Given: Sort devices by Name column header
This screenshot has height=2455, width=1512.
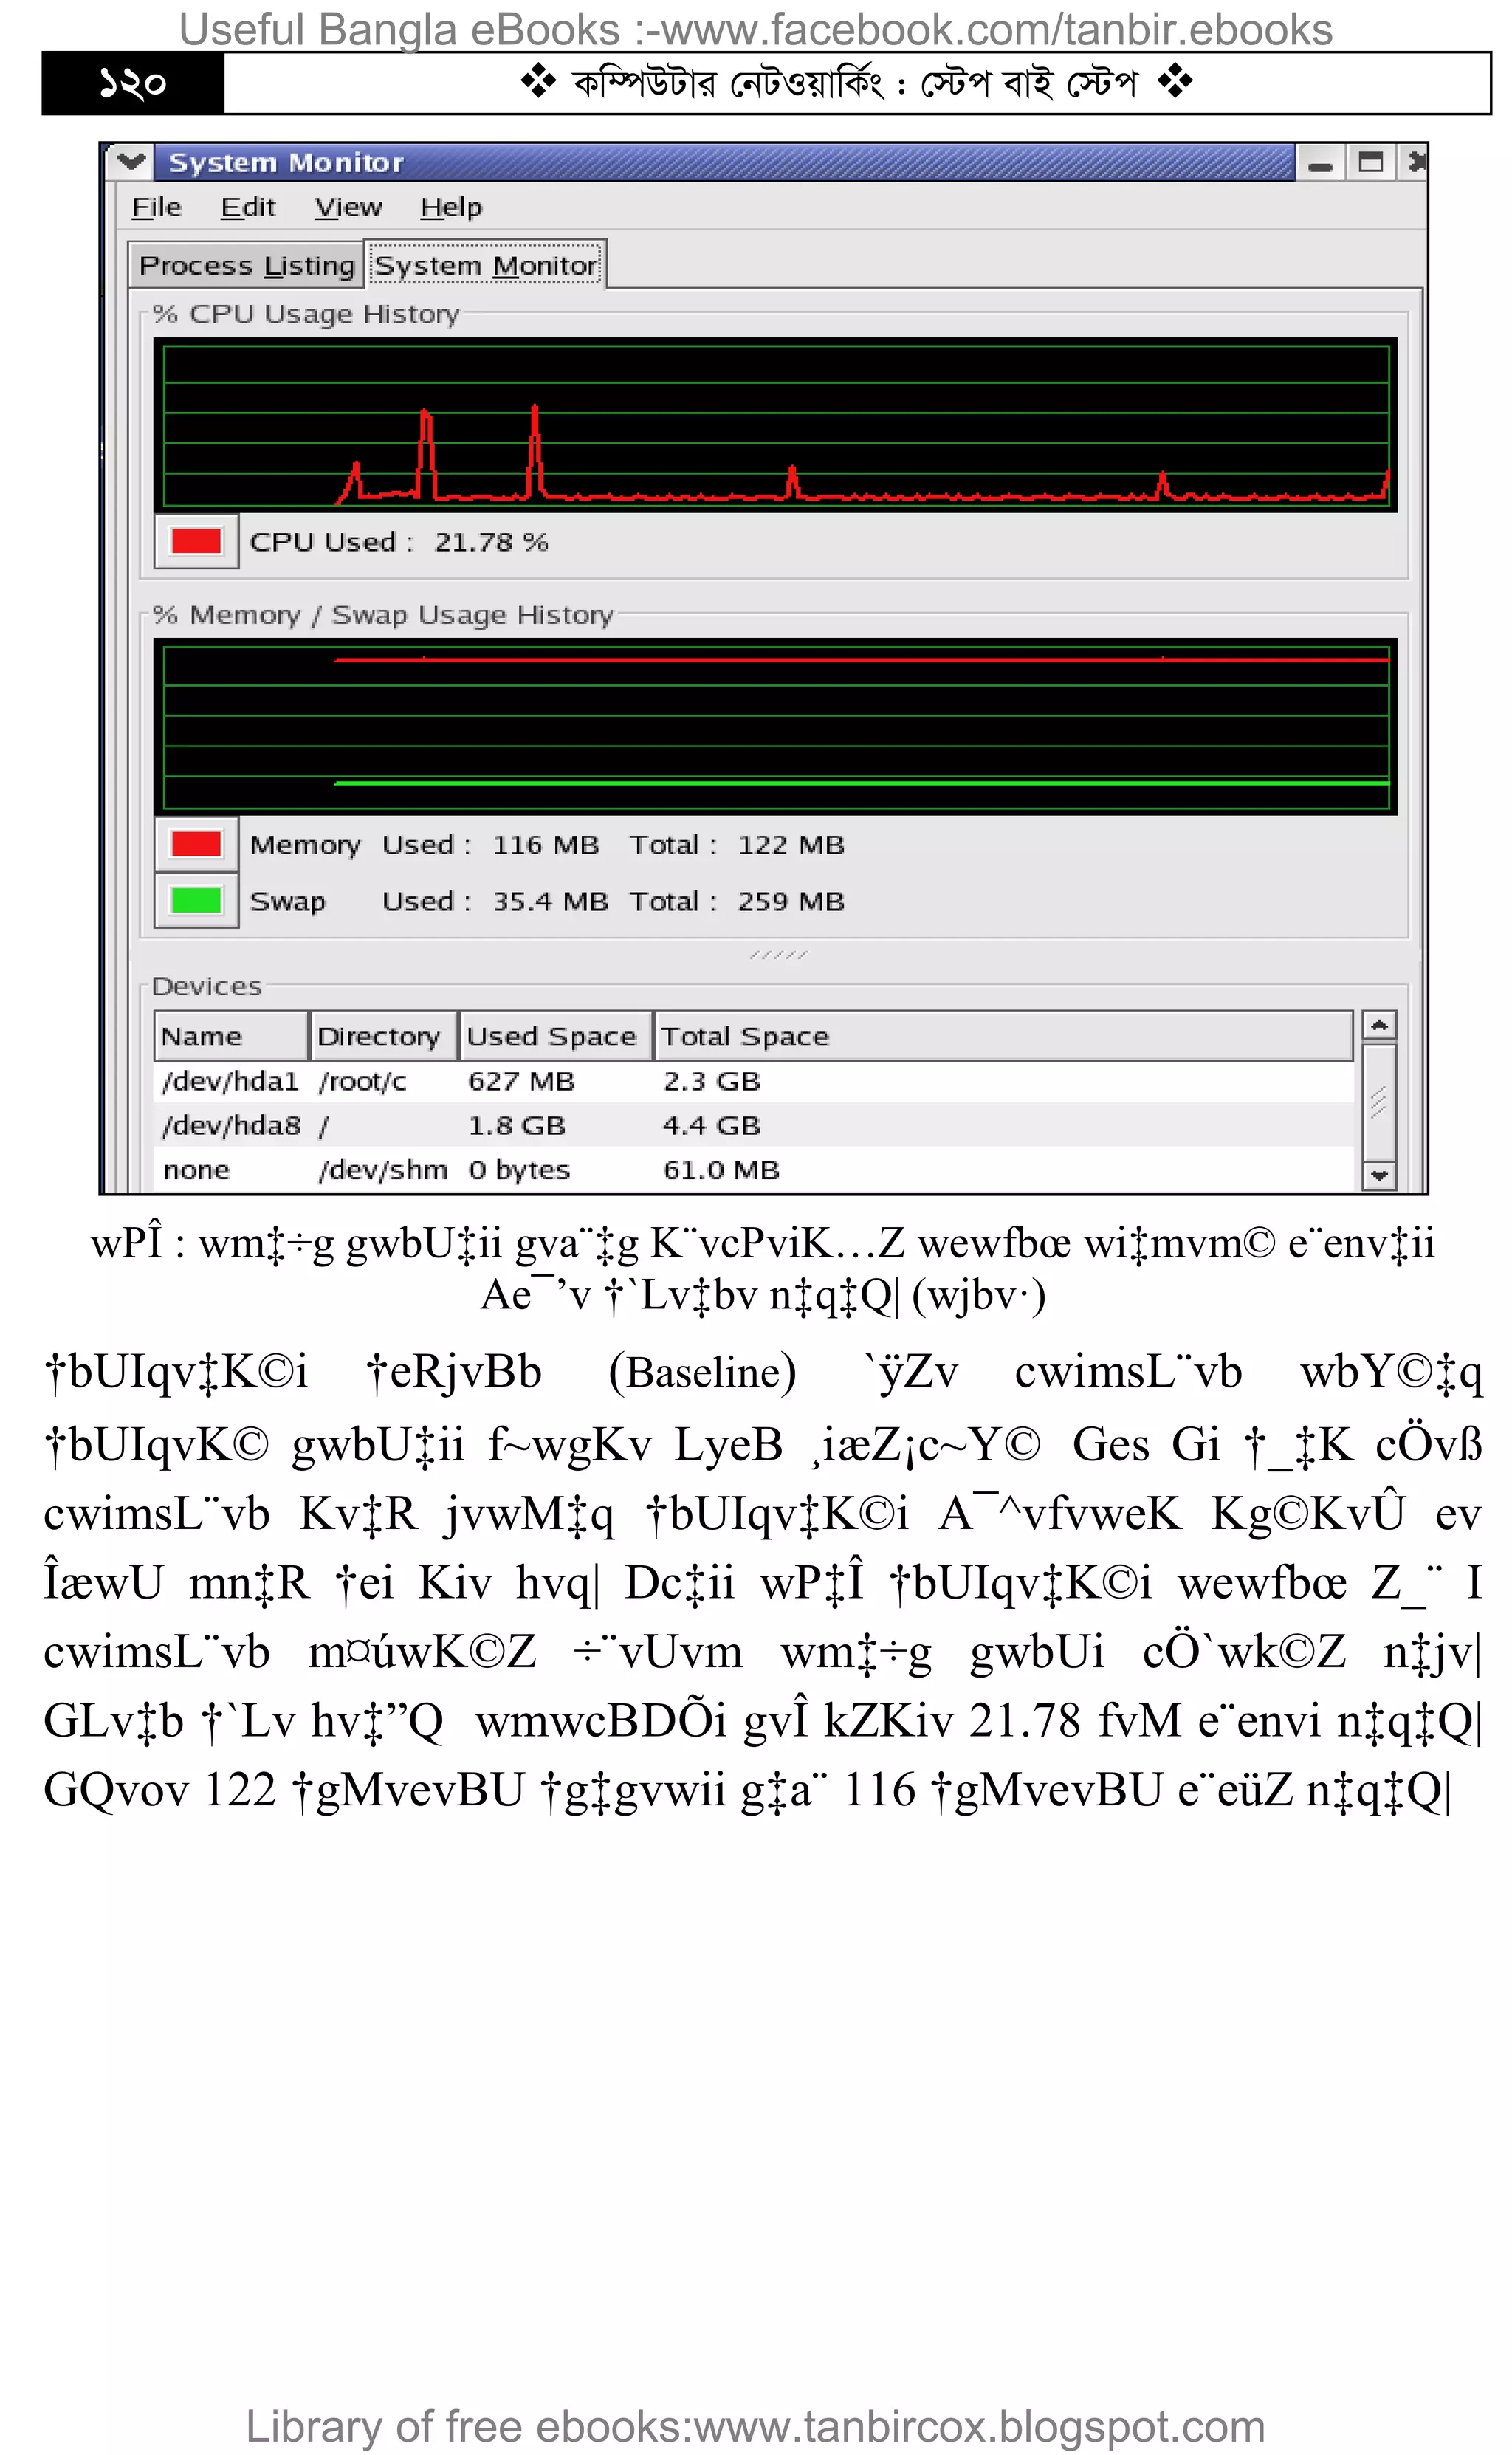Looking at the screenshot, I should [231, 1036].
